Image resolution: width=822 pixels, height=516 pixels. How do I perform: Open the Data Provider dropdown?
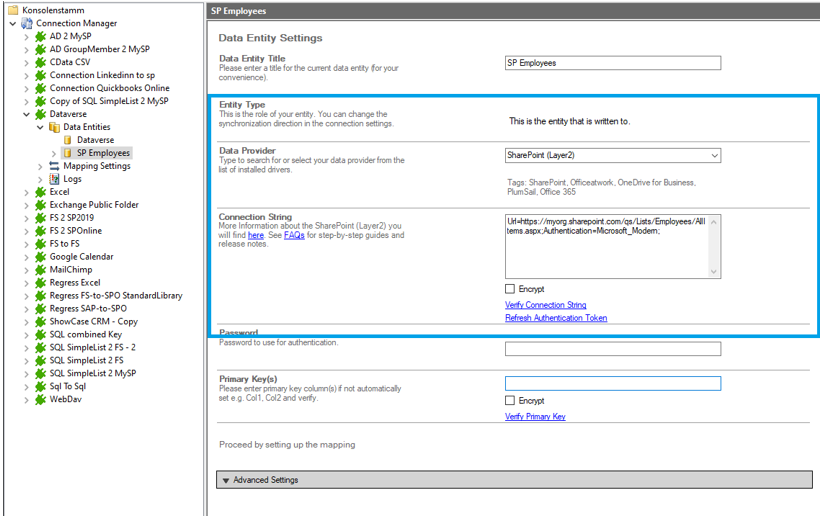[714, 156]
